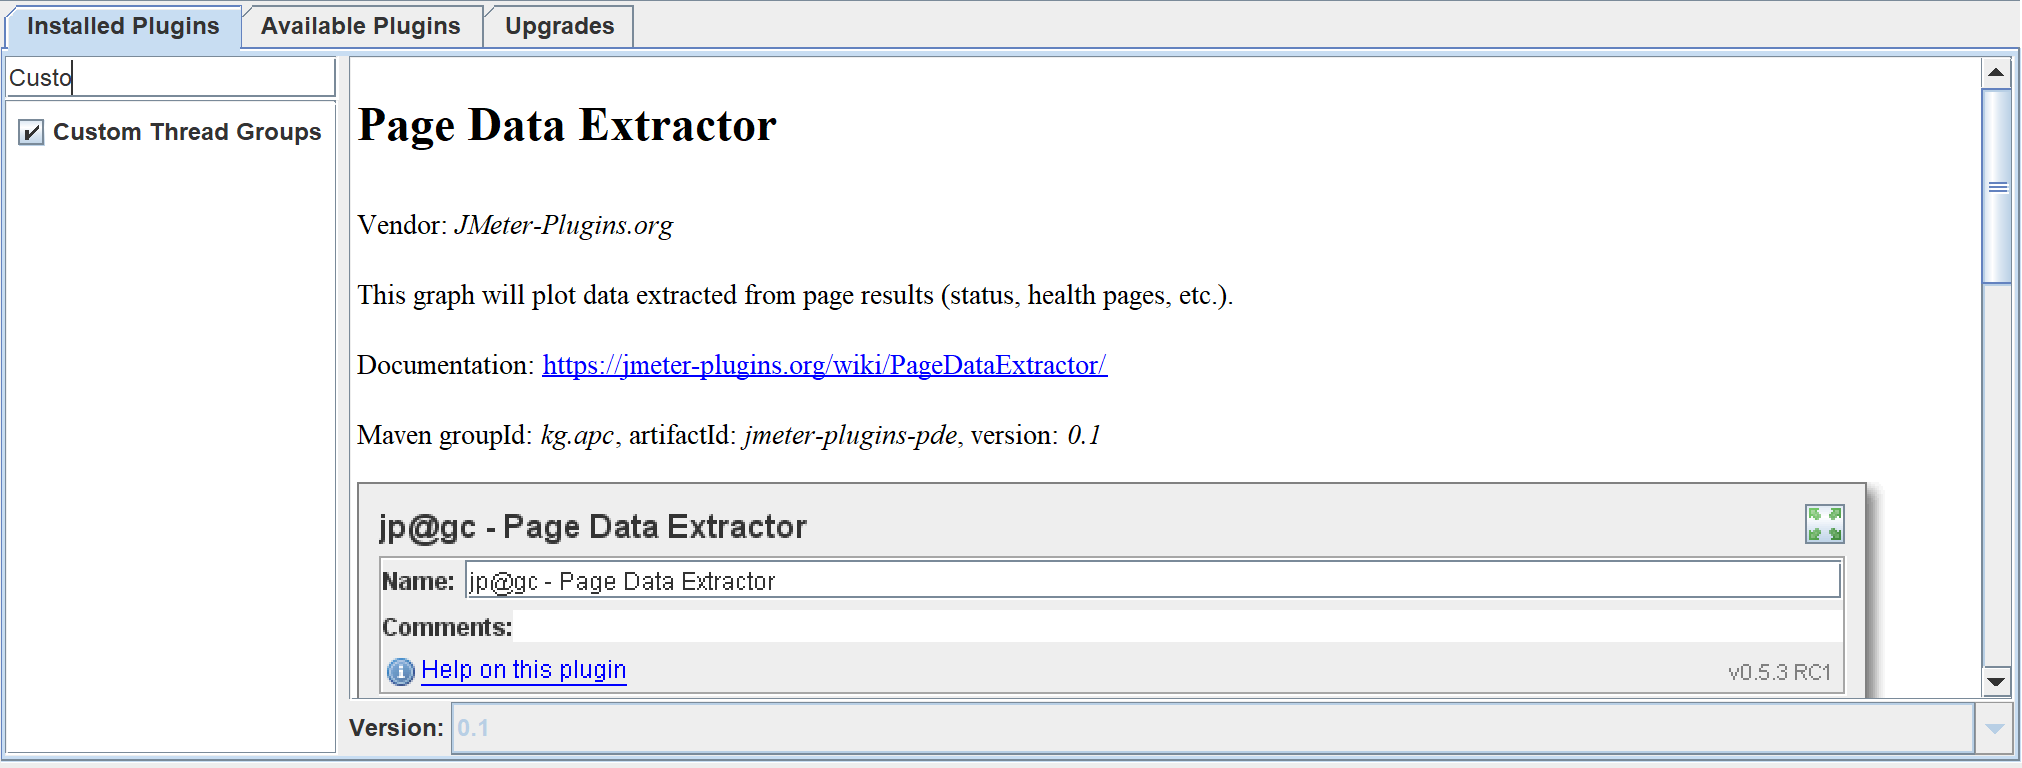This screenshot has height=768, width=2022.
Task: Open the Available Plugins tab
Action: pyautogui.click(x=361, y=26)
